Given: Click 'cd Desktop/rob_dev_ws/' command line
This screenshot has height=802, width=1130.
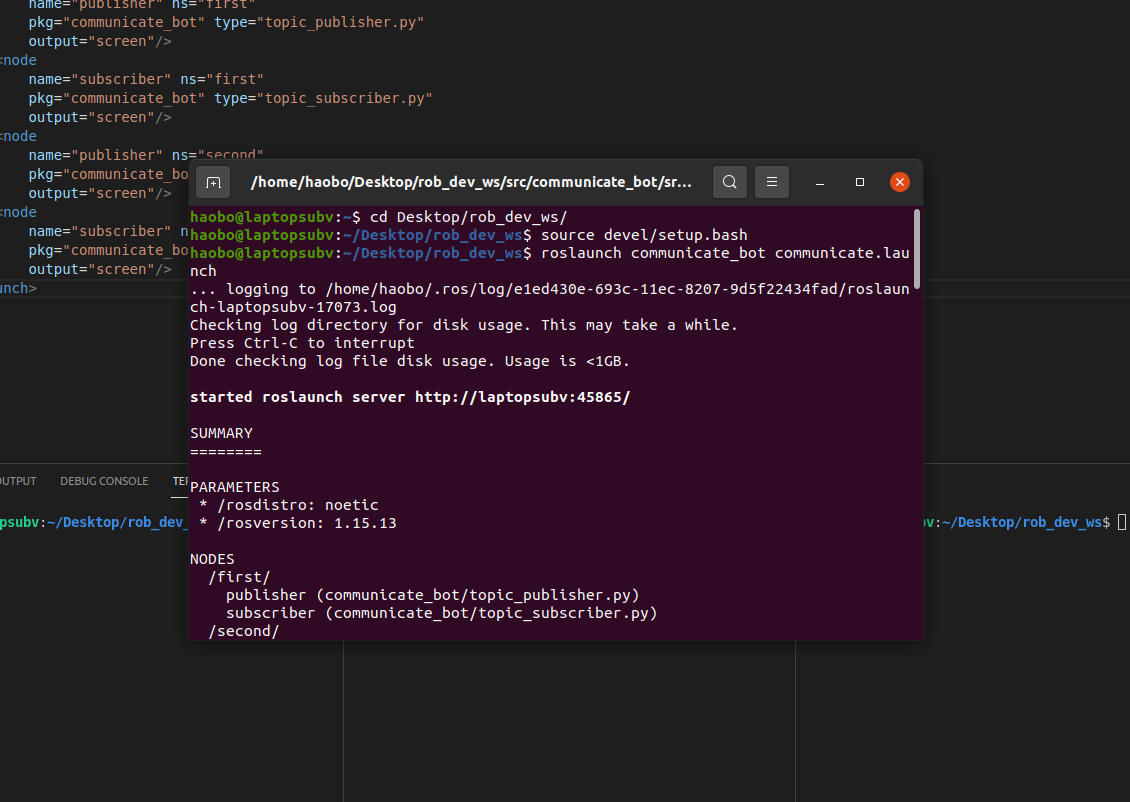Looking at the screenshot, I should click(379, 217).
